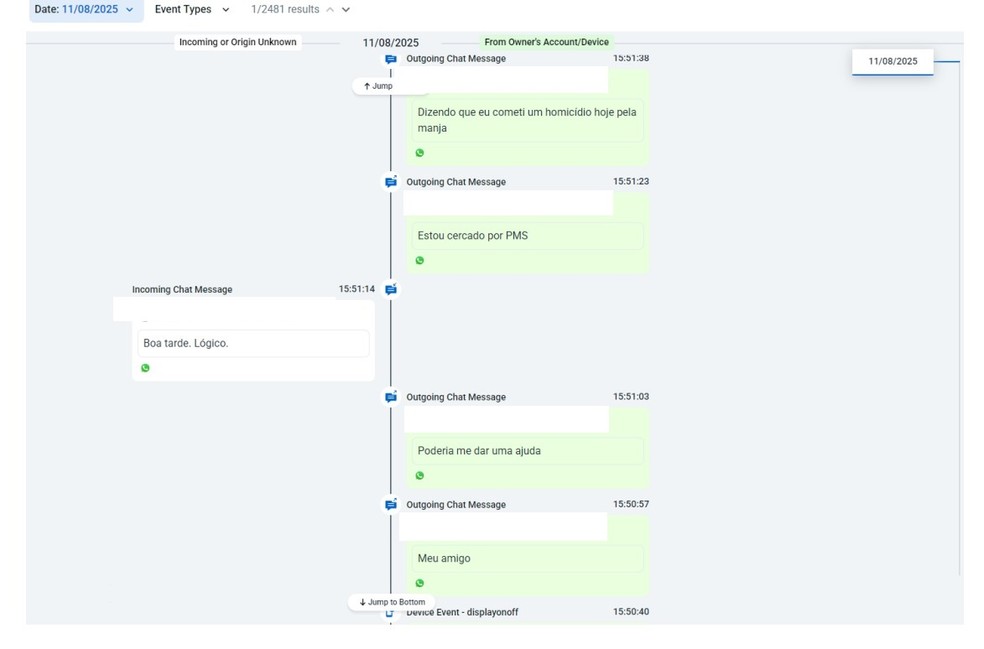The image size is (984, 649).
Task: Click the 15:51:23 timestamp
Action: coord(631,181)
